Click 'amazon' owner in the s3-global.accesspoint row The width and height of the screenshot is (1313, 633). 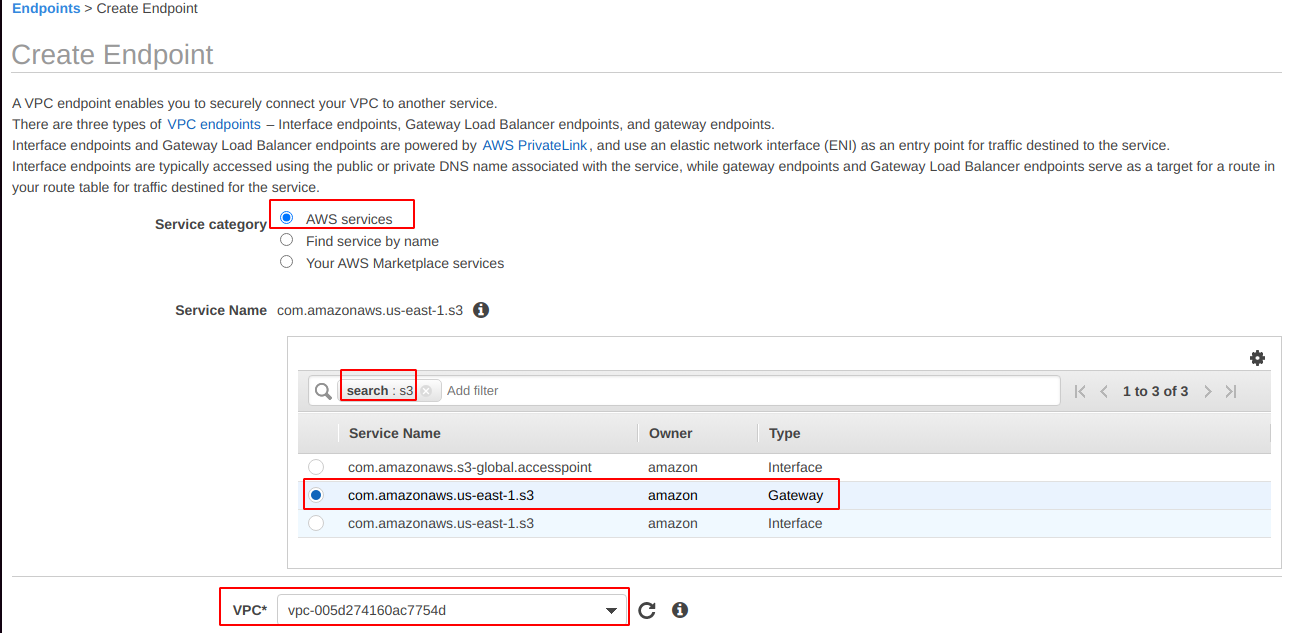click(x=673, y=467)
